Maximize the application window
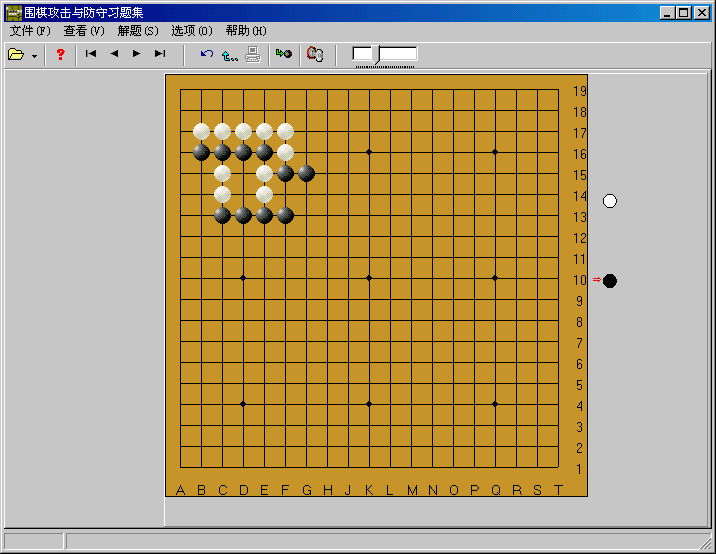The height and width of the screenshot is (554, 716). (684, 13)
